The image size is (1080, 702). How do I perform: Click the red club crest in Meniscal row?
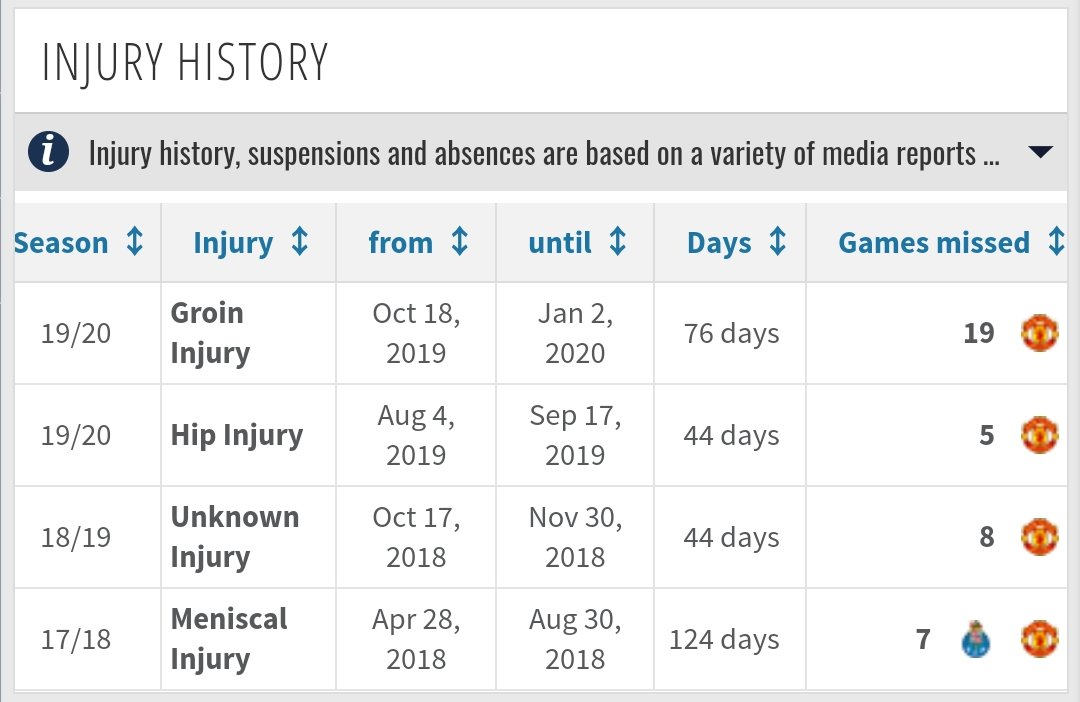click(1039, 639)
